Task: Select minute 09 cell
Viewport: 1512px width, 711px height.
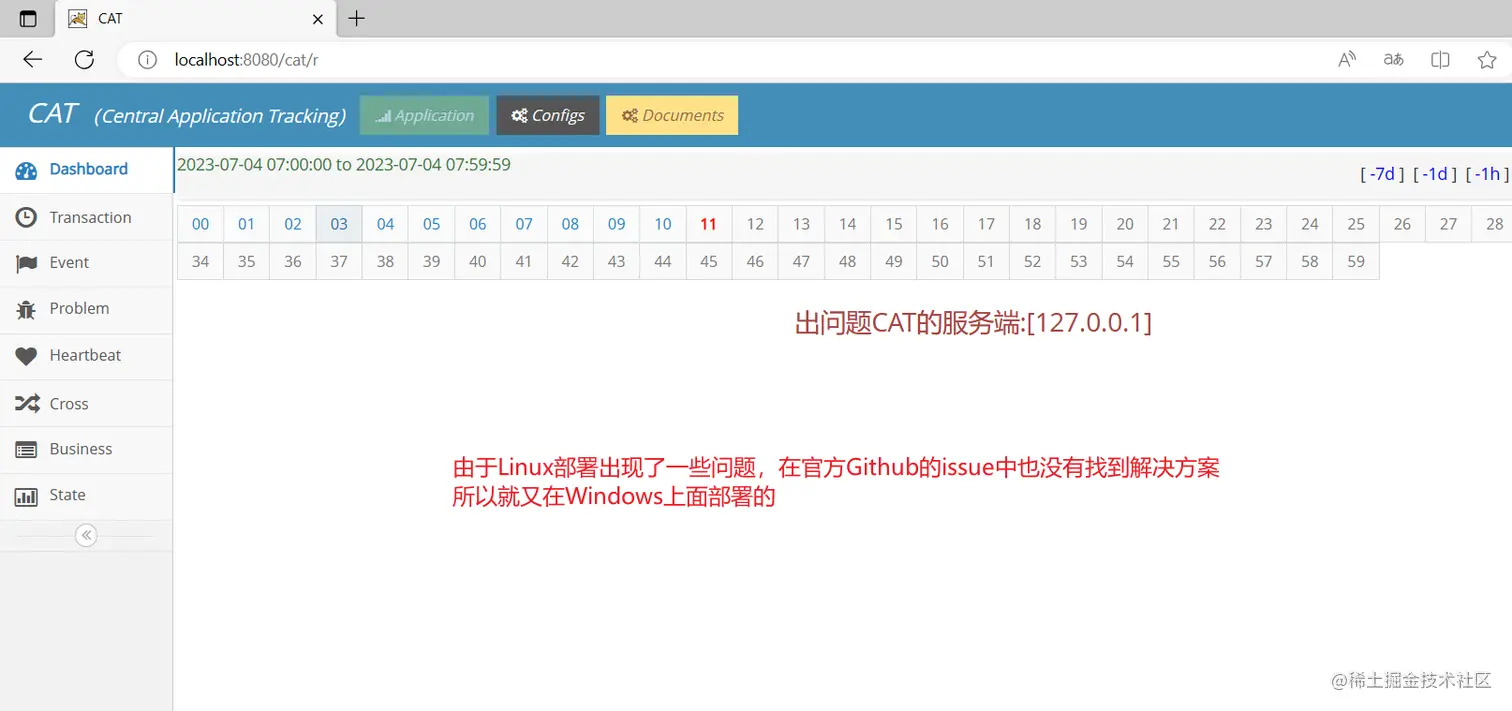Action: (x=617, y=224)
